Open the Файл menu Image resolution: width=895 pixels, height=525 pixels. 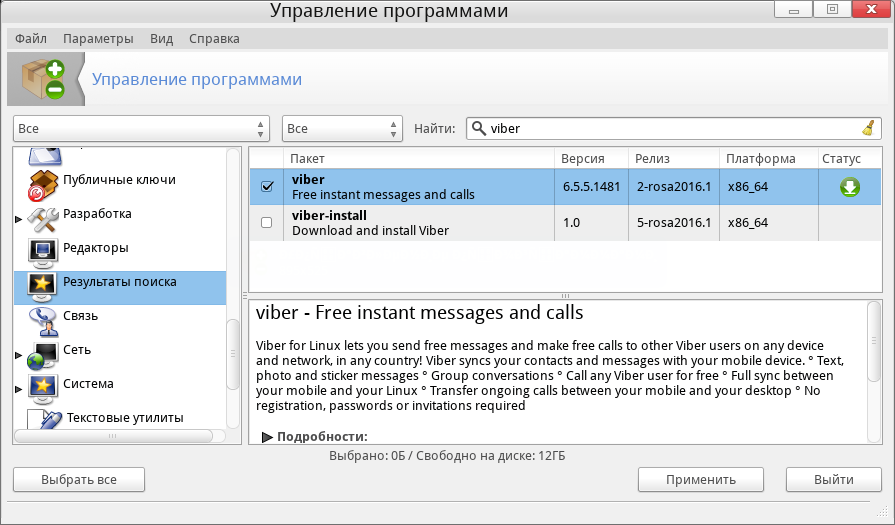coord(31,39)
